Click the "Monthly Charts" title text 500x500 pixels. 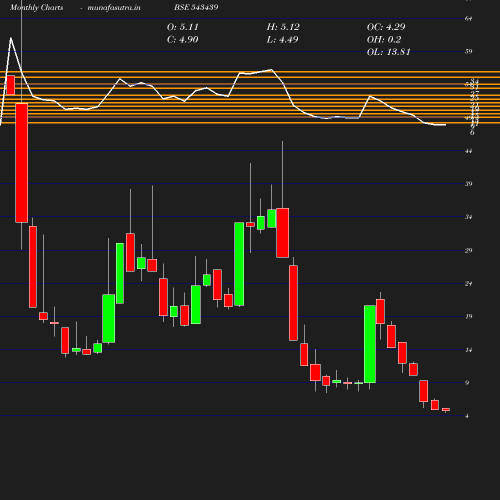(x=37, y=7)
